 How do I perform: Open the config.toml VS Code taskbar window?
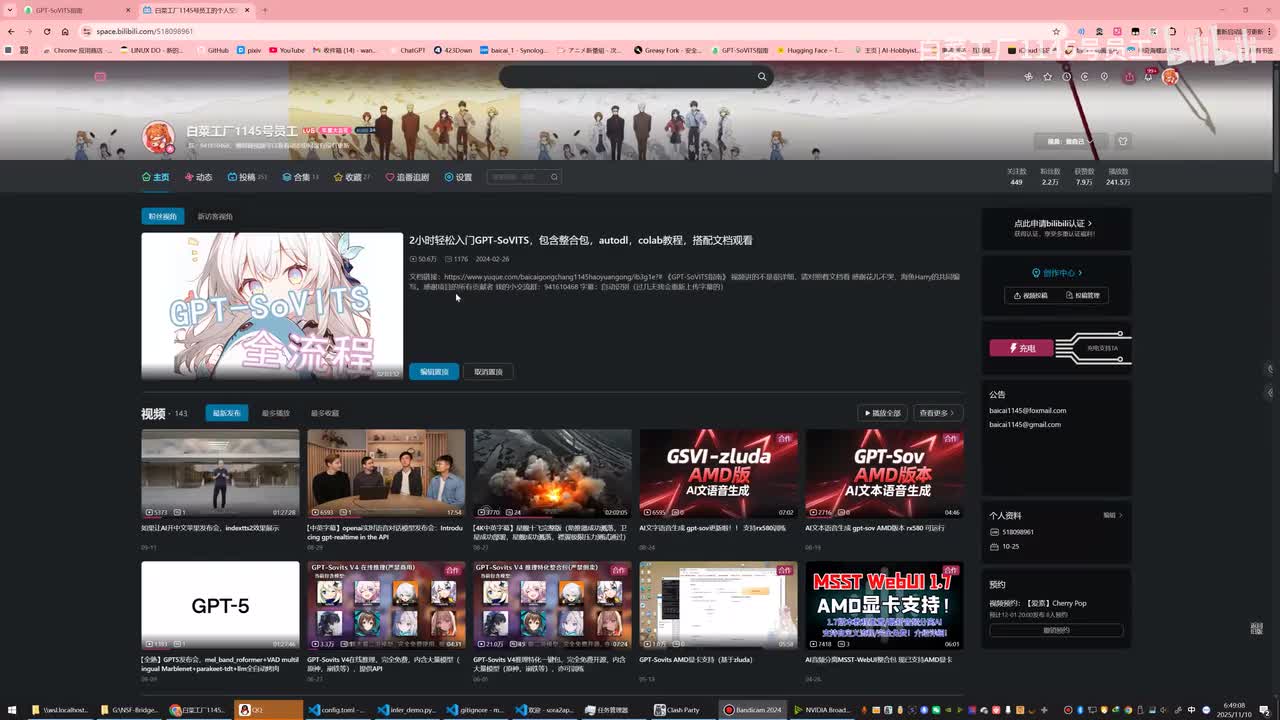[x=338, y=710]
